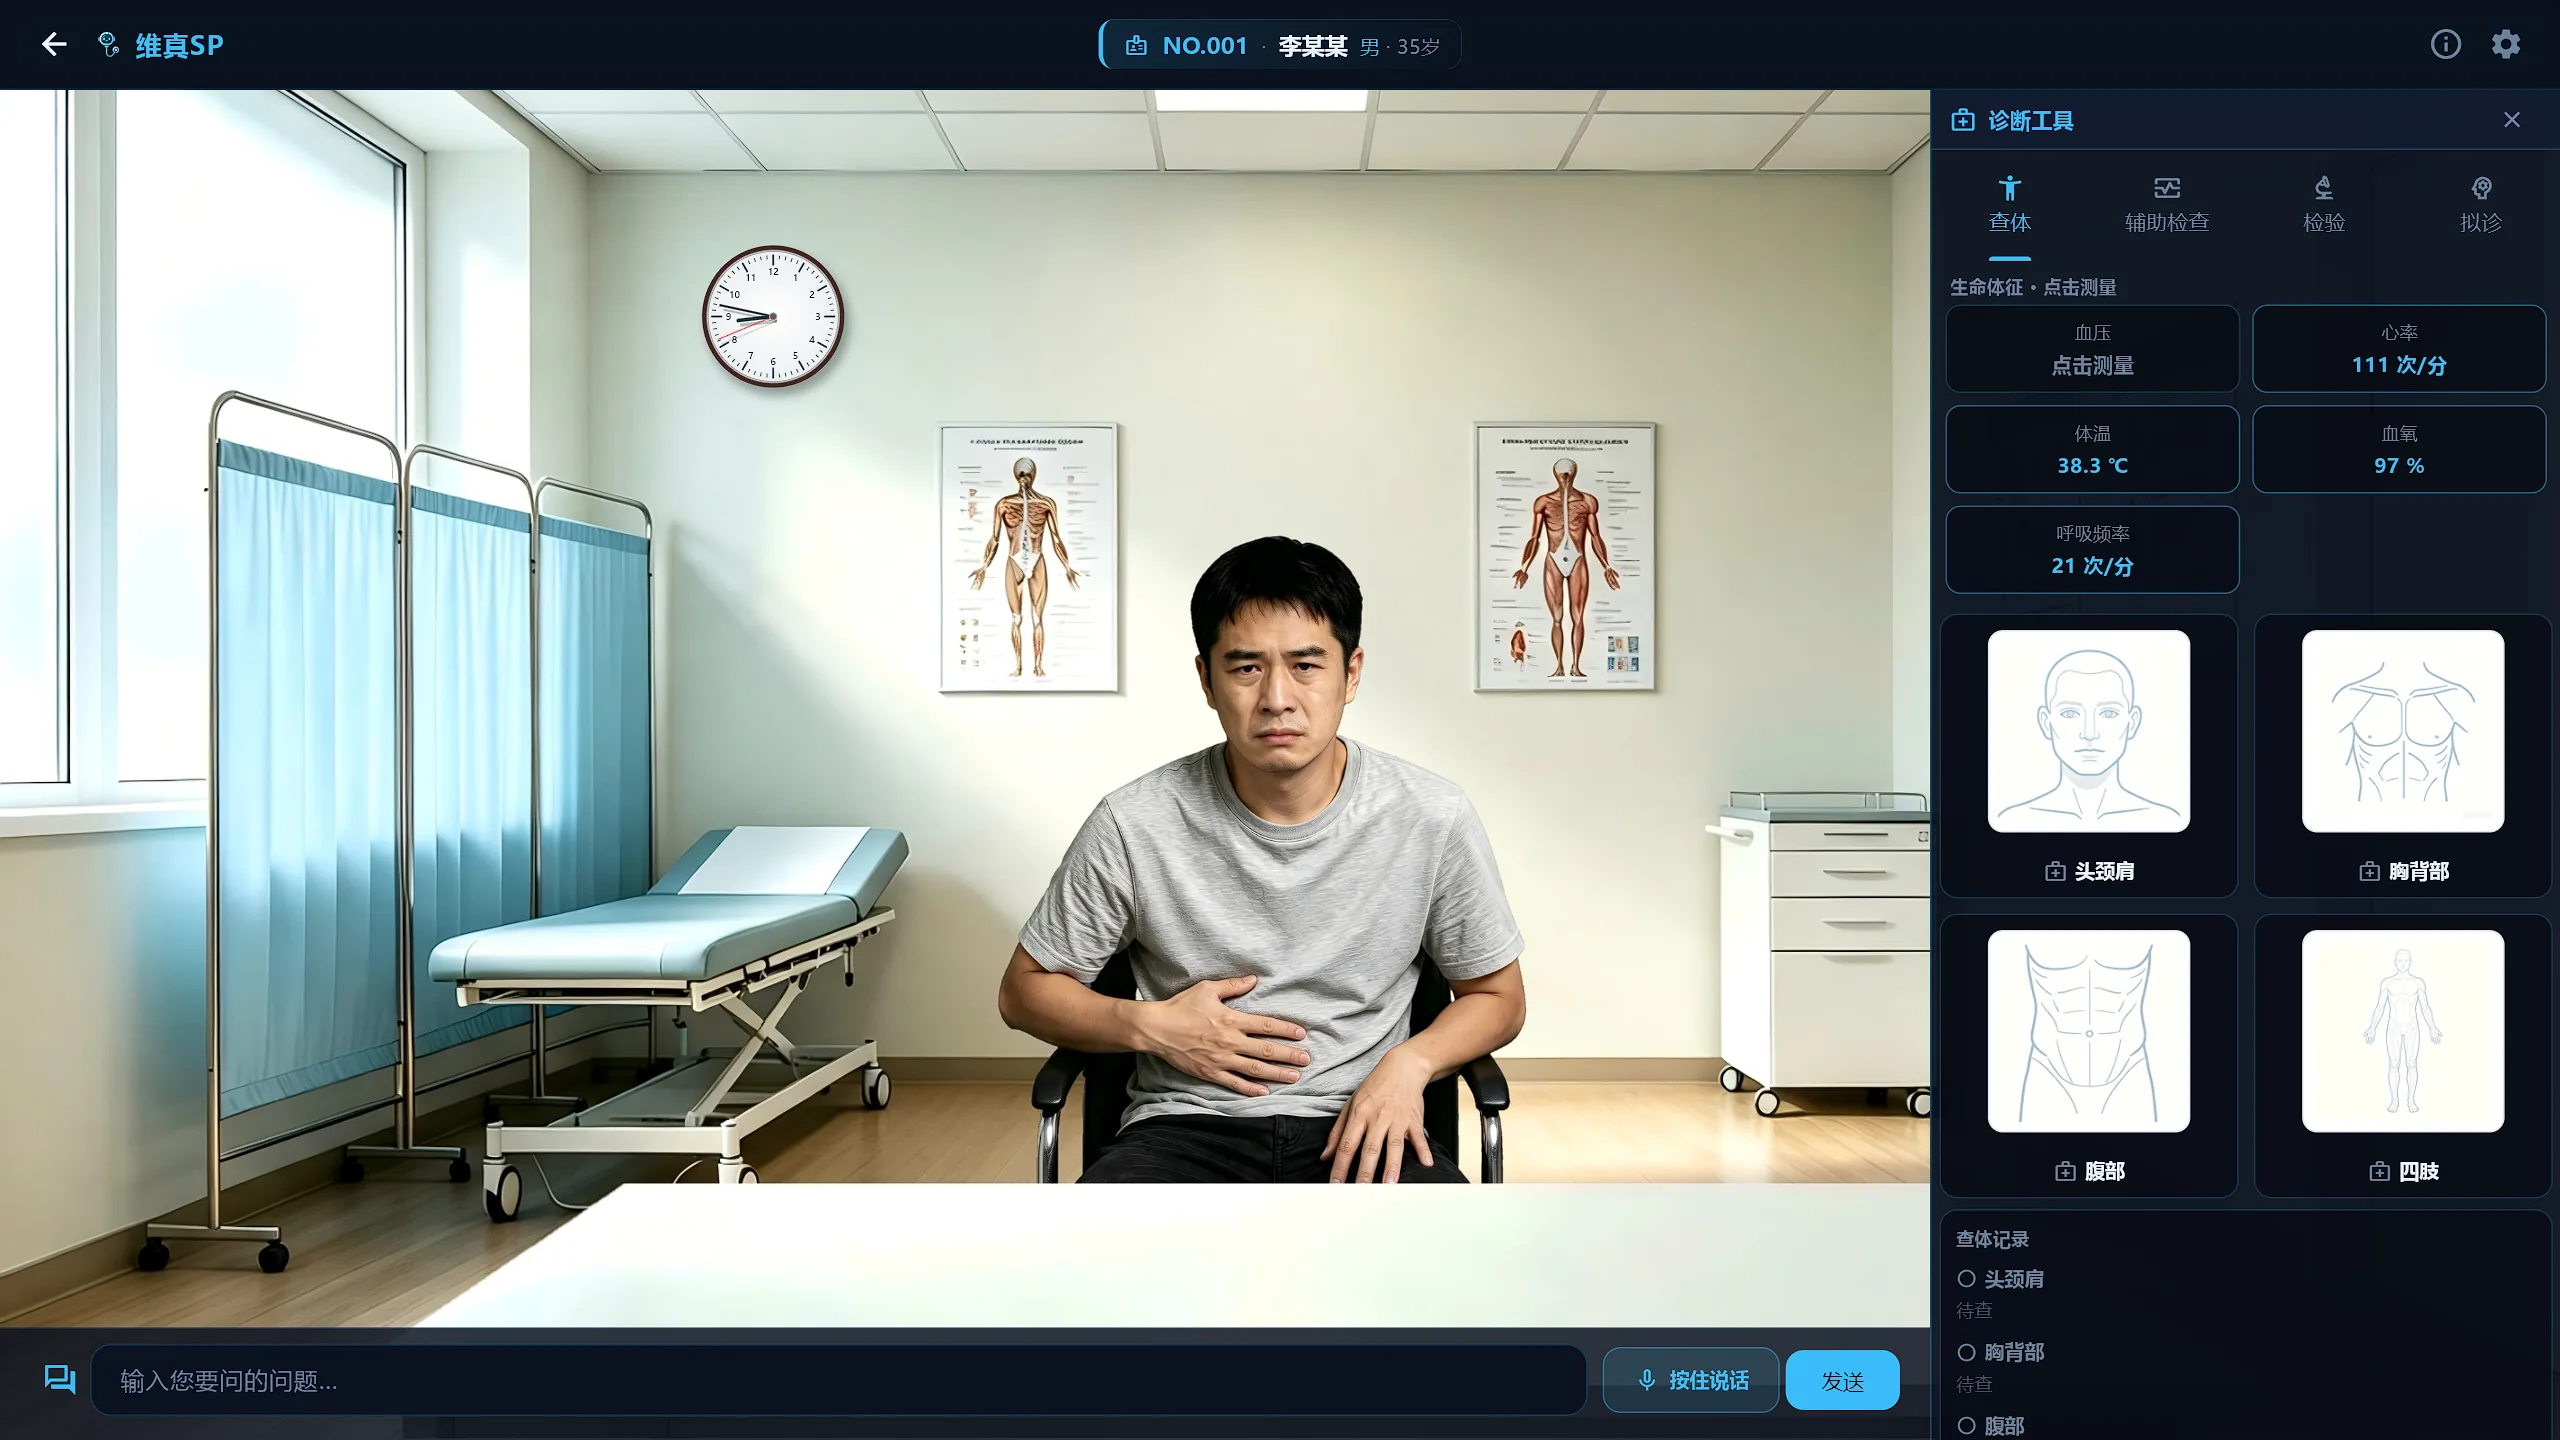
Task: Select the 四肢 full body sketch thumbnail
Action: tap(2403, 1031)
